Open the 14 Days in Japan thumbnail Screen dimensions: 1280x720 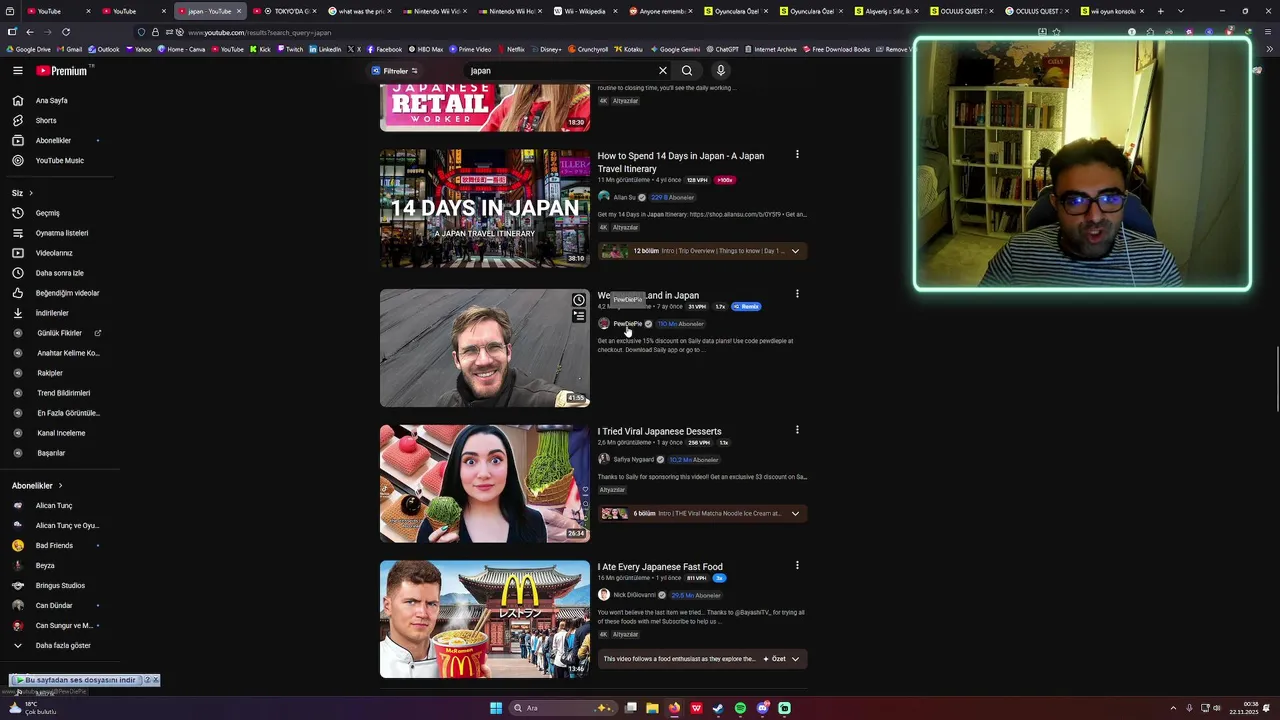pyautogui.click(x=485, y=208)
